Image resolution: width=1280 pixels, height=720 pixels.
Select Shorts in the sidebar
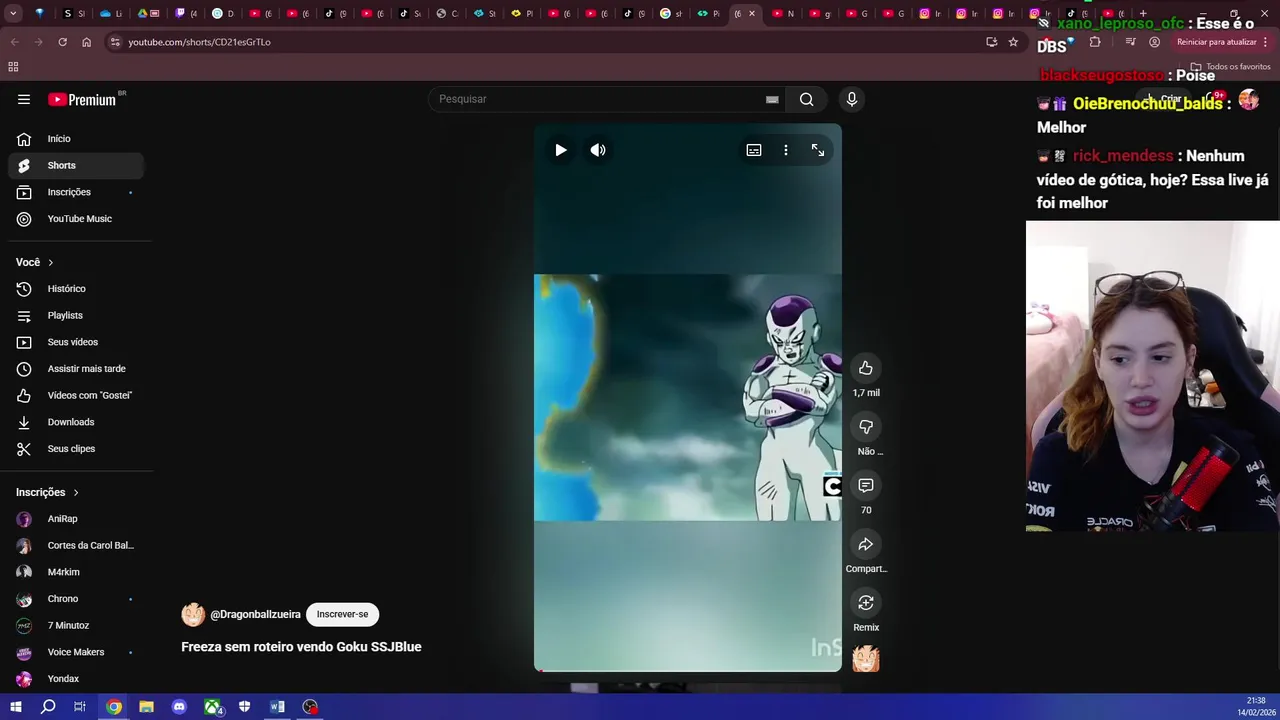tap(76, 165)
